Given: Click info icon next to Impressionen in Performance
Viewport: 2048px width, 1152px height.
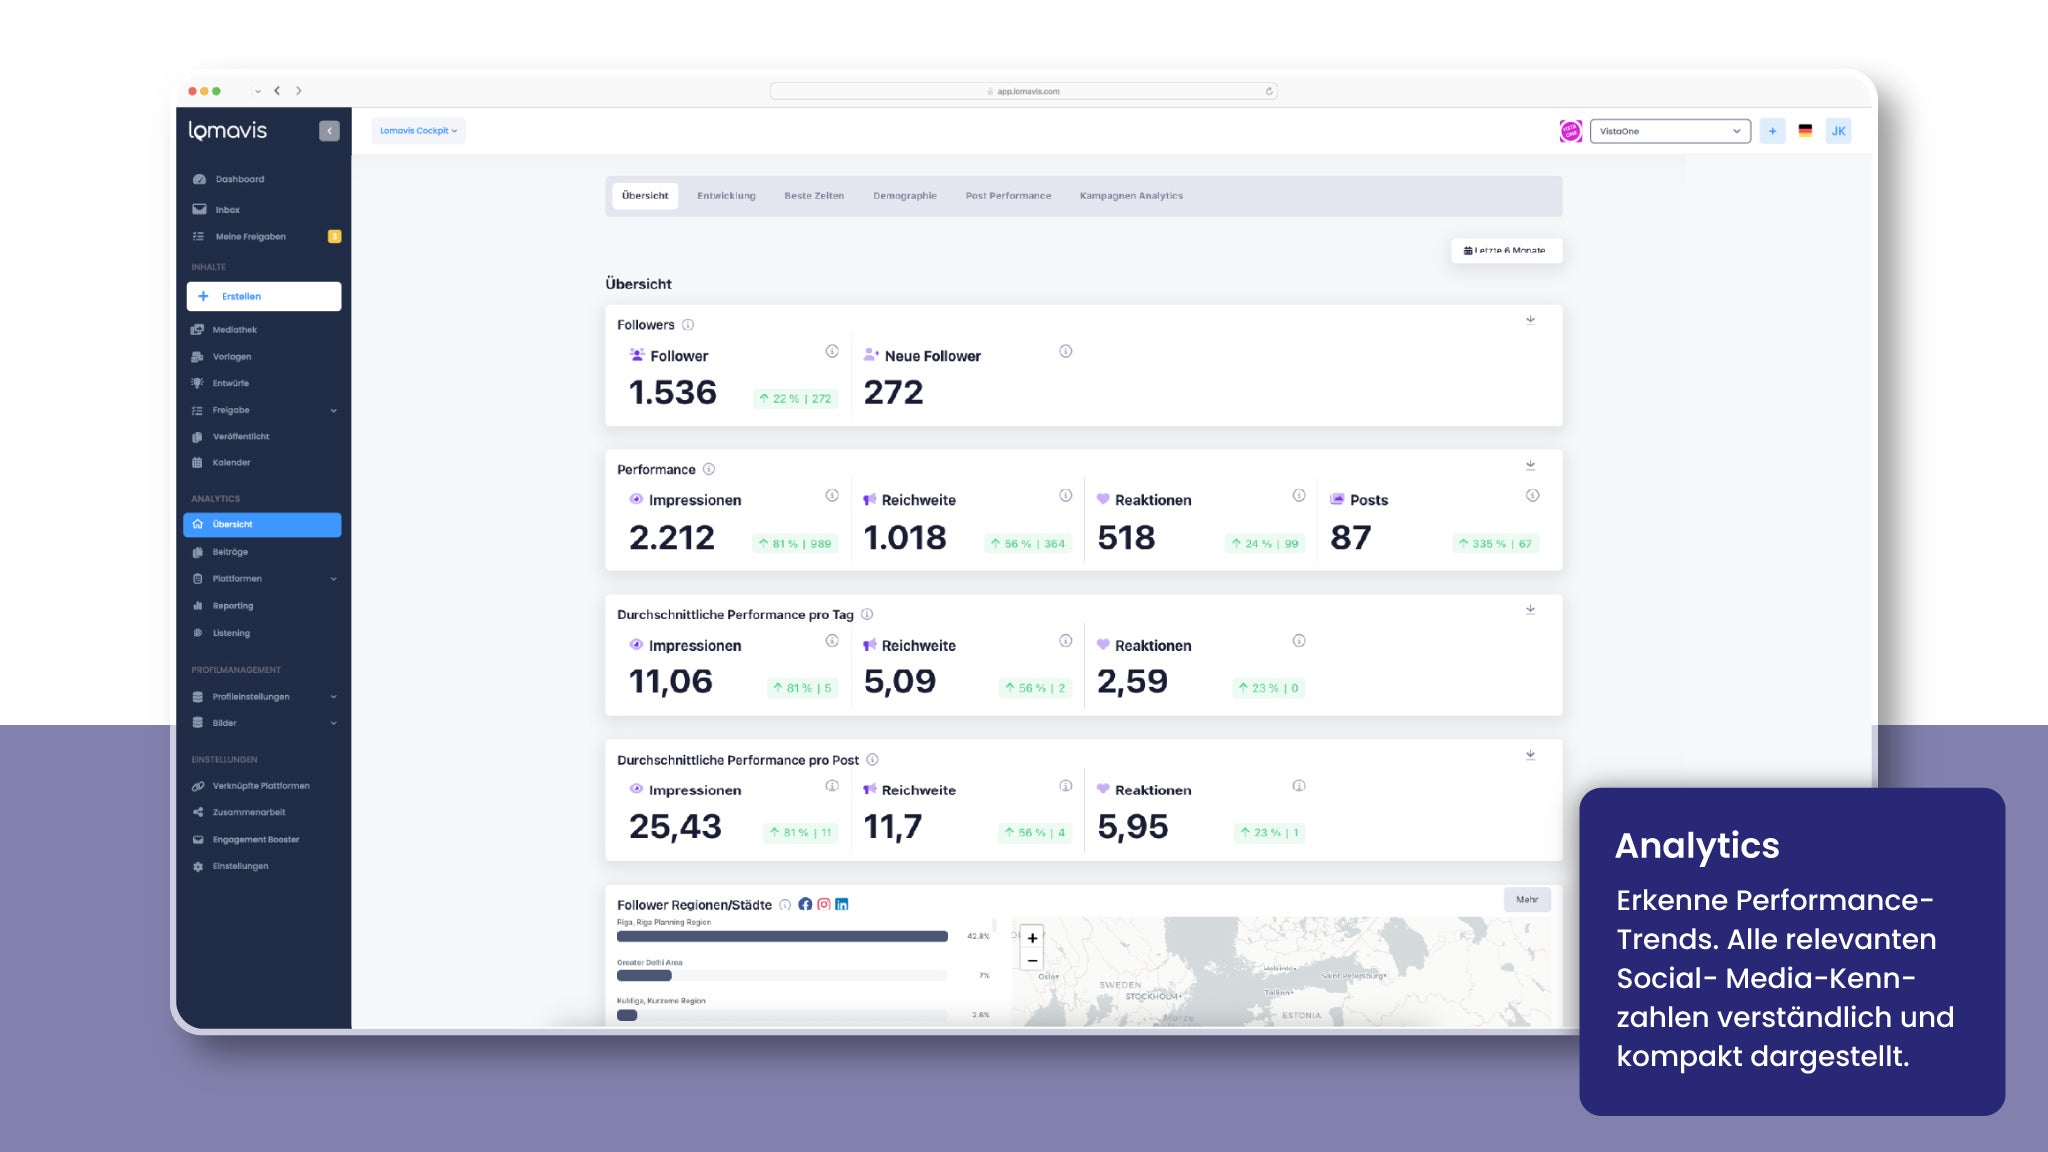Looking at the screenshot, I should (x=831, y=496).
